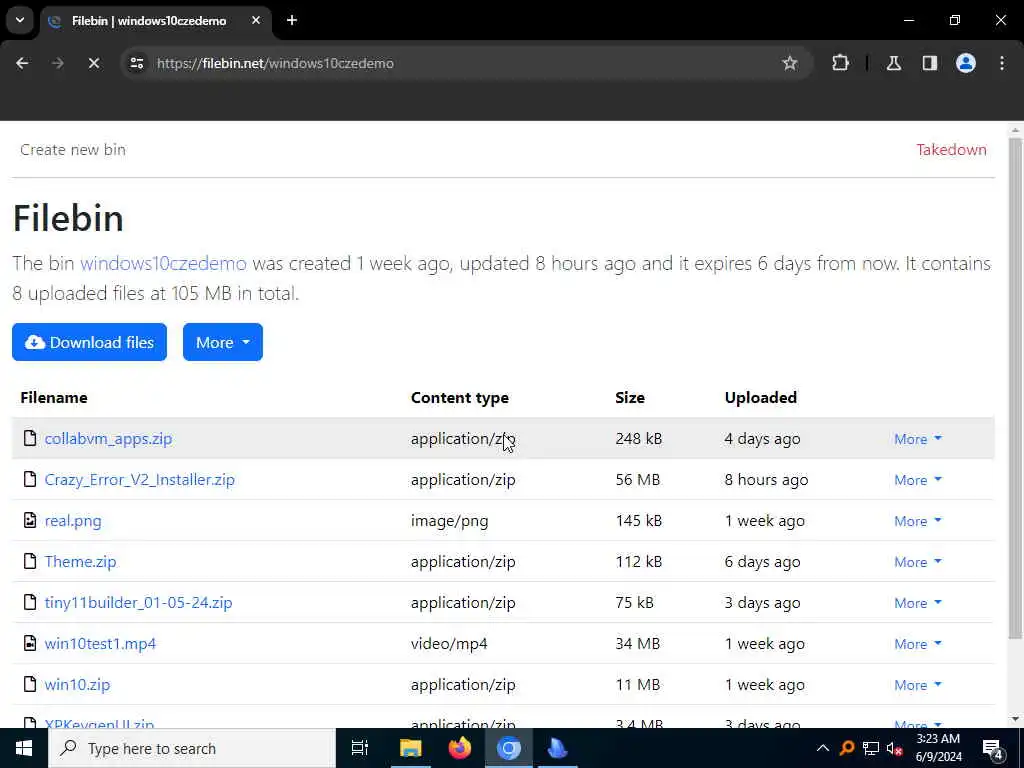
Task: Click the Download files button
Action: 89,342
